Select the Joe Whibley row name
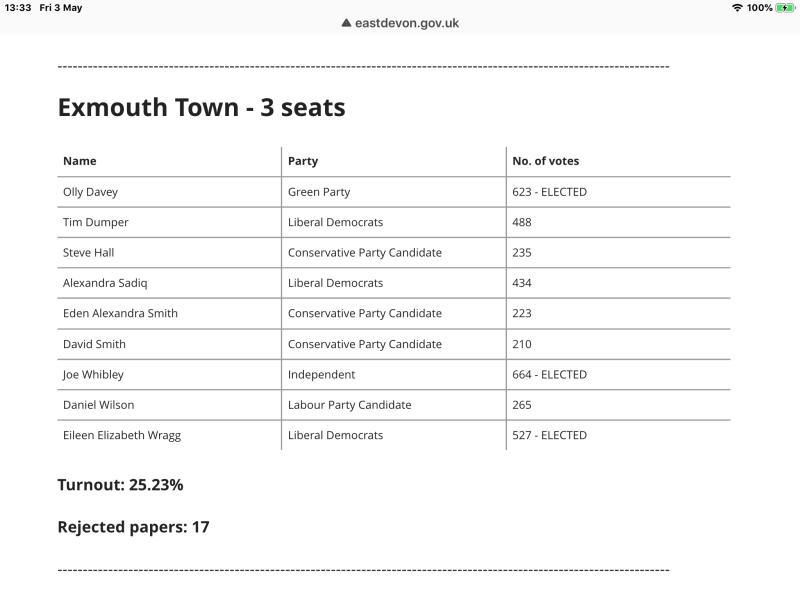This screenshot has width=800, height=600. pyautogui.click(x=93, y=375)
